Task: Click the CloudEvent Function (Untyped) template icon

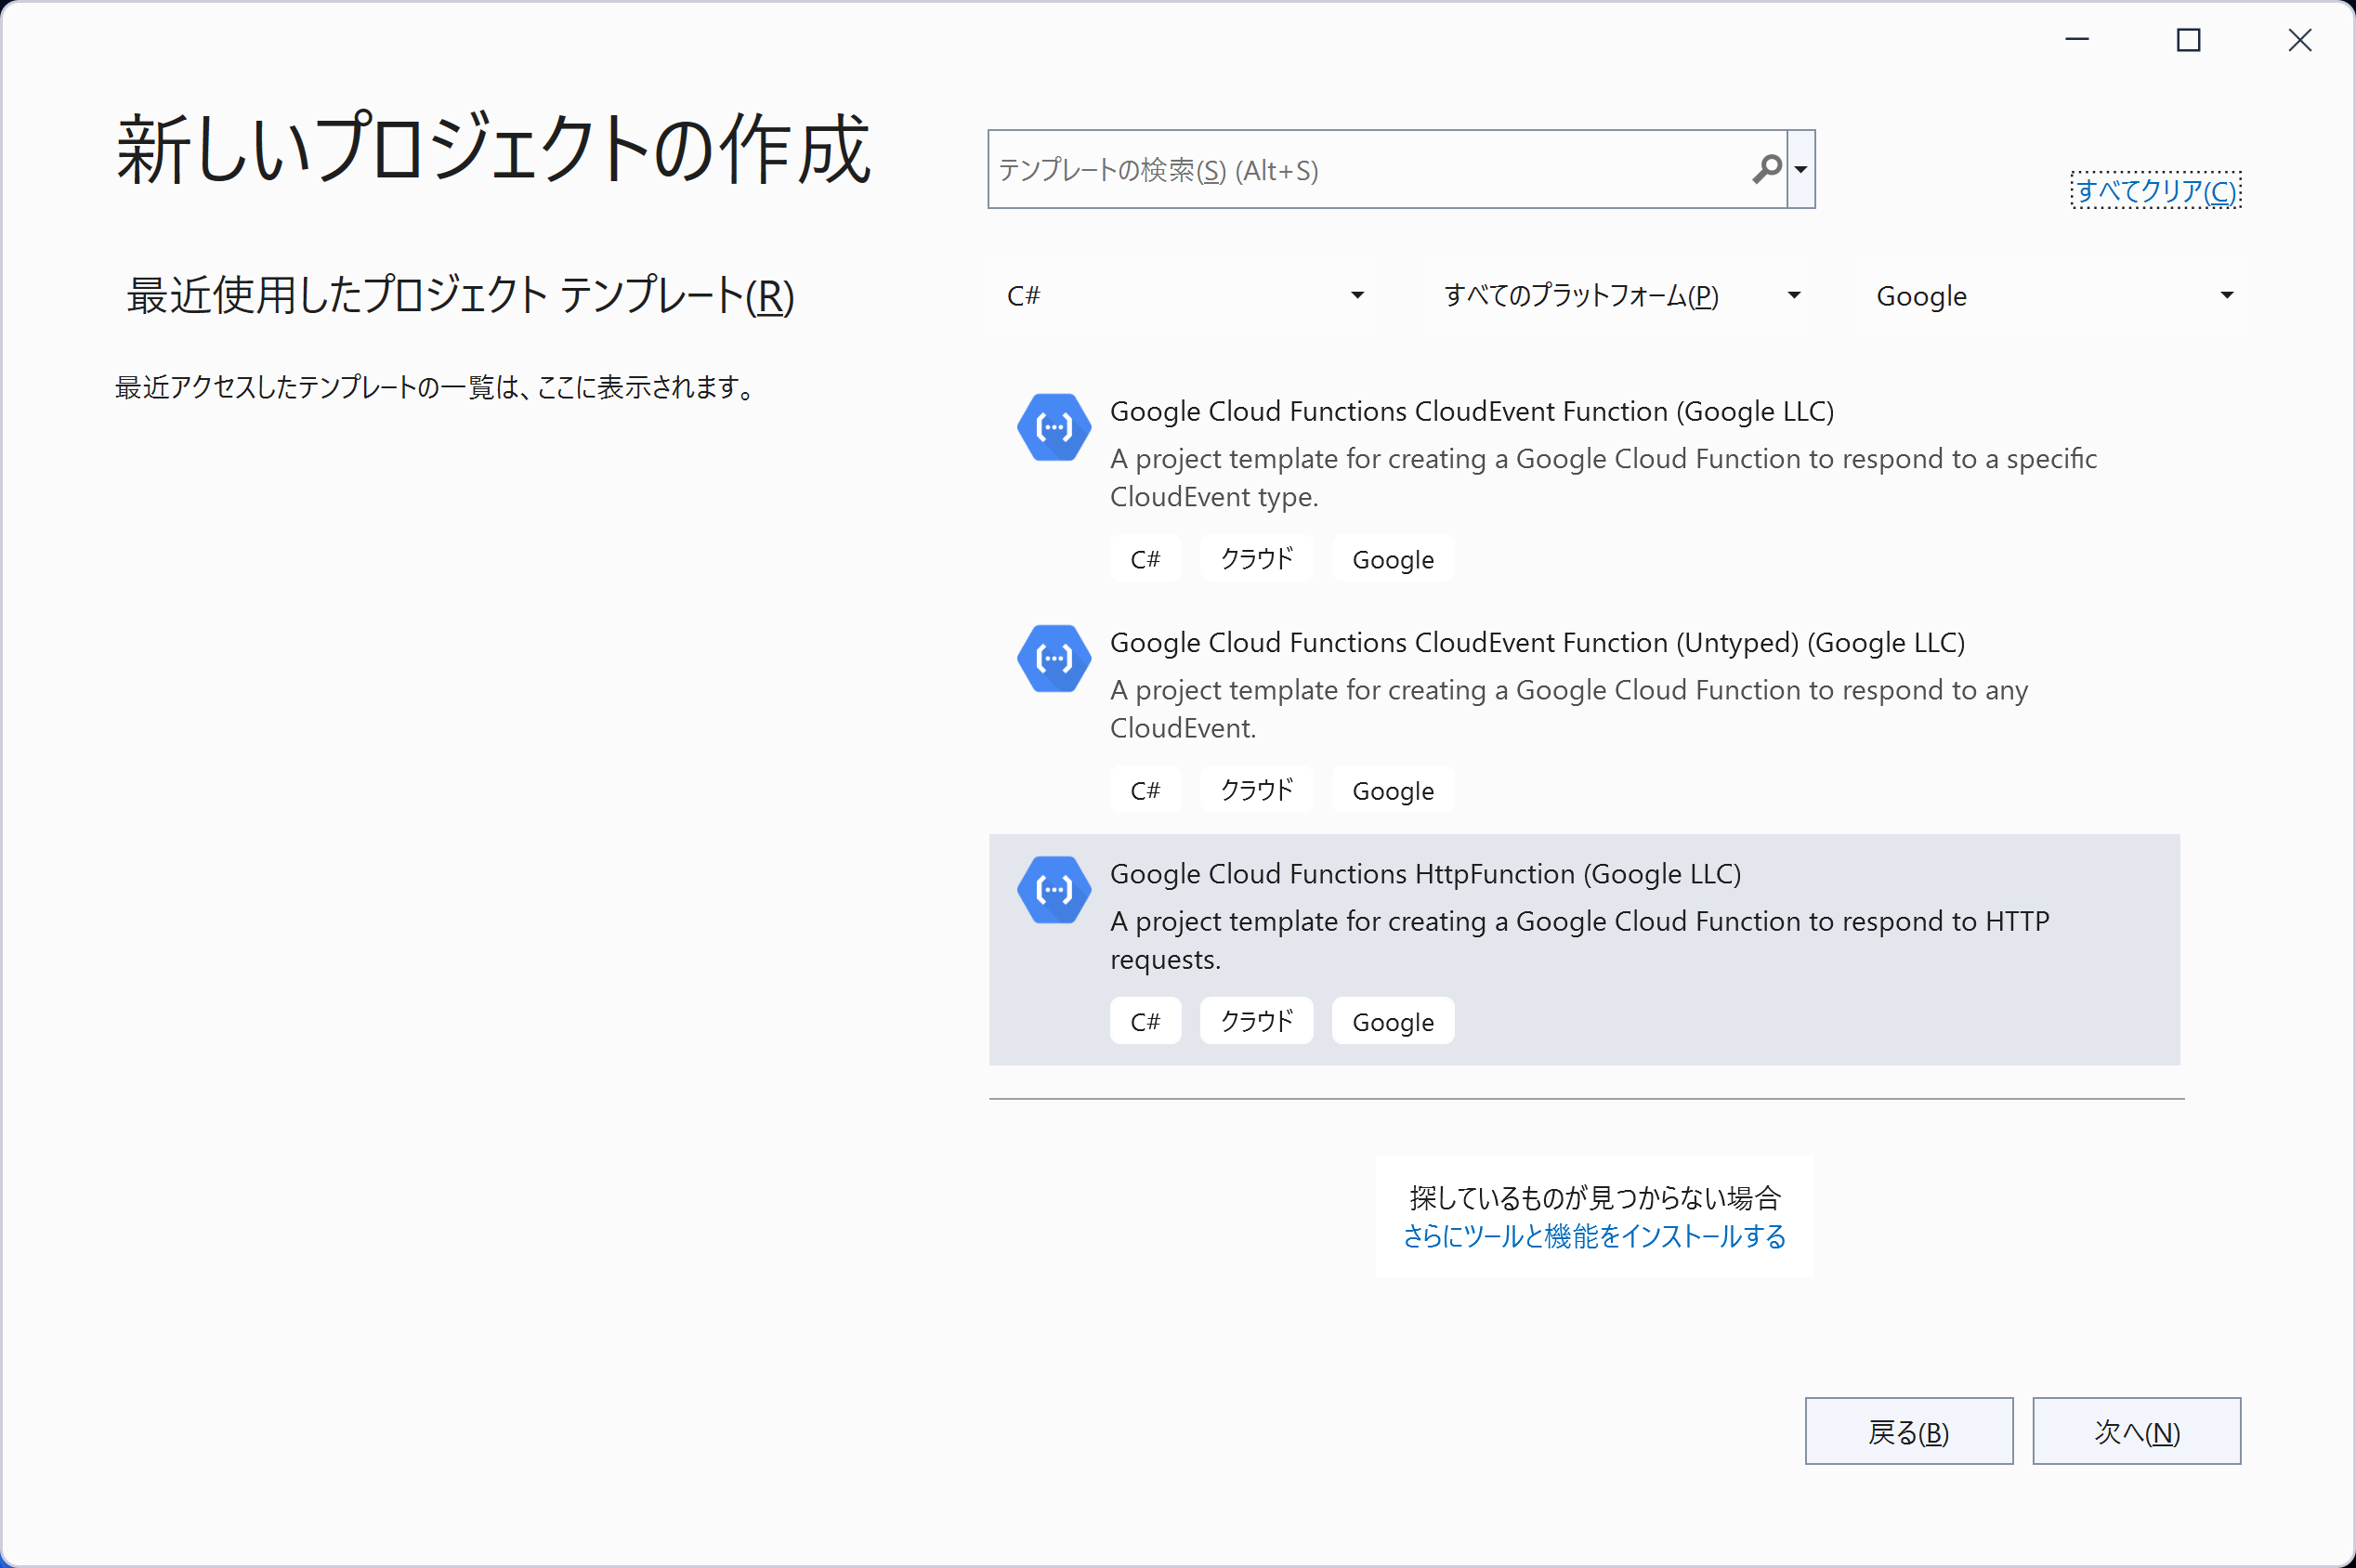Action: (x=1053, y=658)
